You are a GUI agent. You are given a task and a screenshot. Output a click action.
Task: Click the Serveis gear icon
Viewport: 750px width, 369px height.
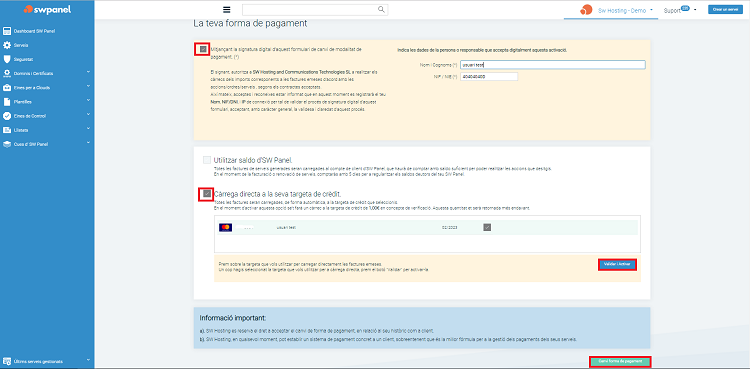tap(7, 45)
